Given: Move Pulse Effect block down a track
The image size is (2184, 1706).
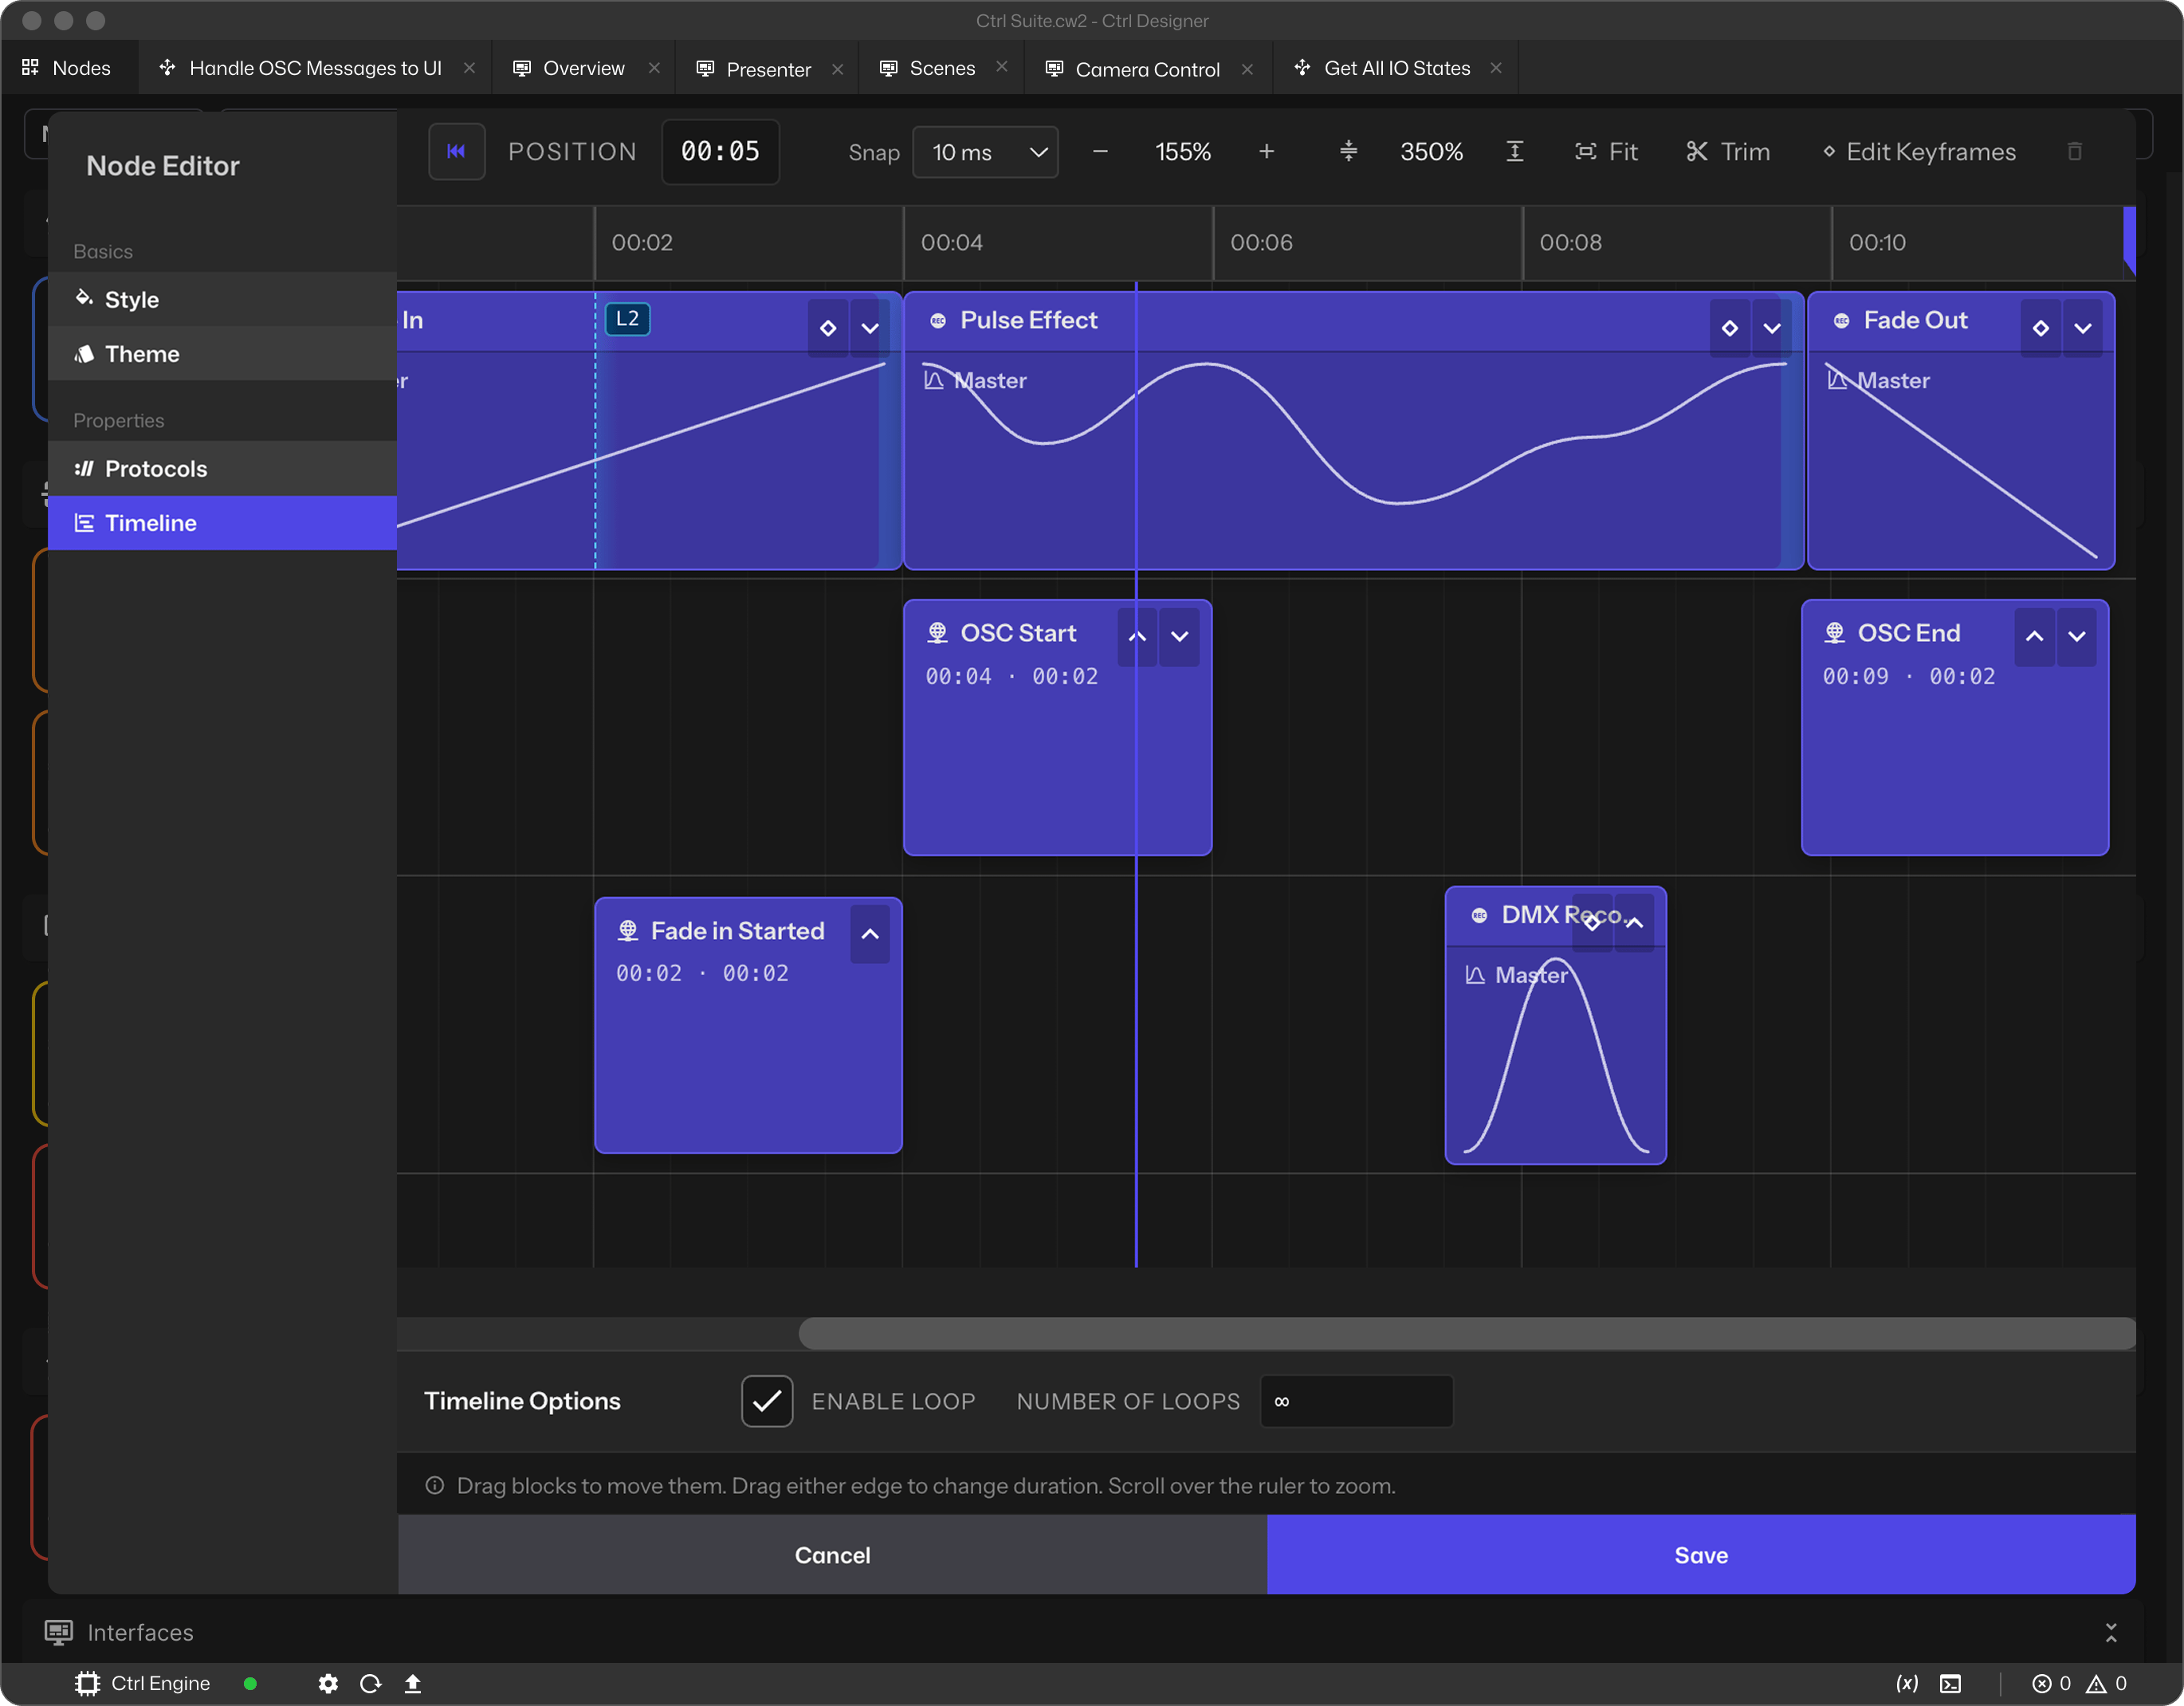Looking at the screenshot, I should 1771,328.
